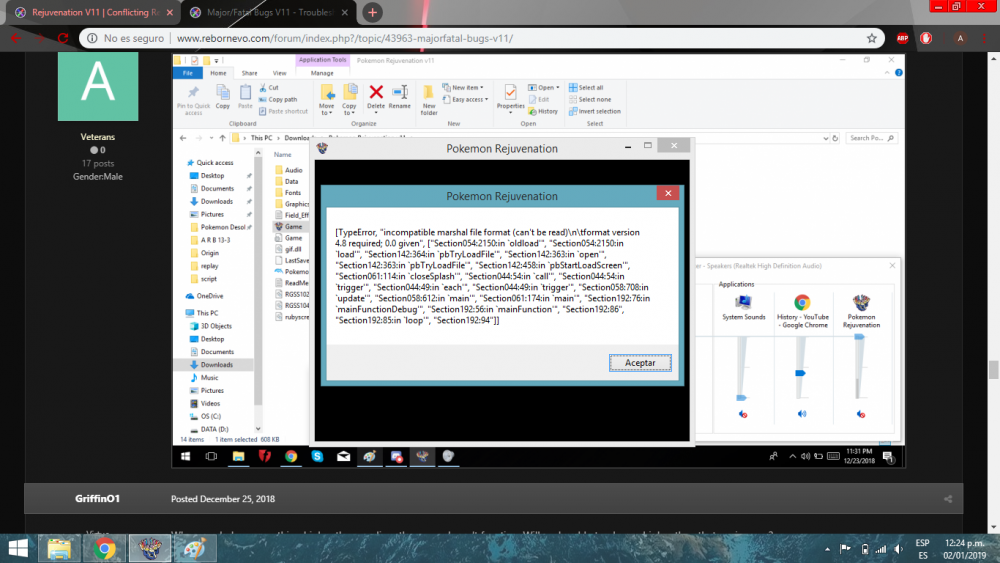This screenshot has height=563, width=1000.
Task: Click the System Sounds volume slider
Action: pos(741,397)
